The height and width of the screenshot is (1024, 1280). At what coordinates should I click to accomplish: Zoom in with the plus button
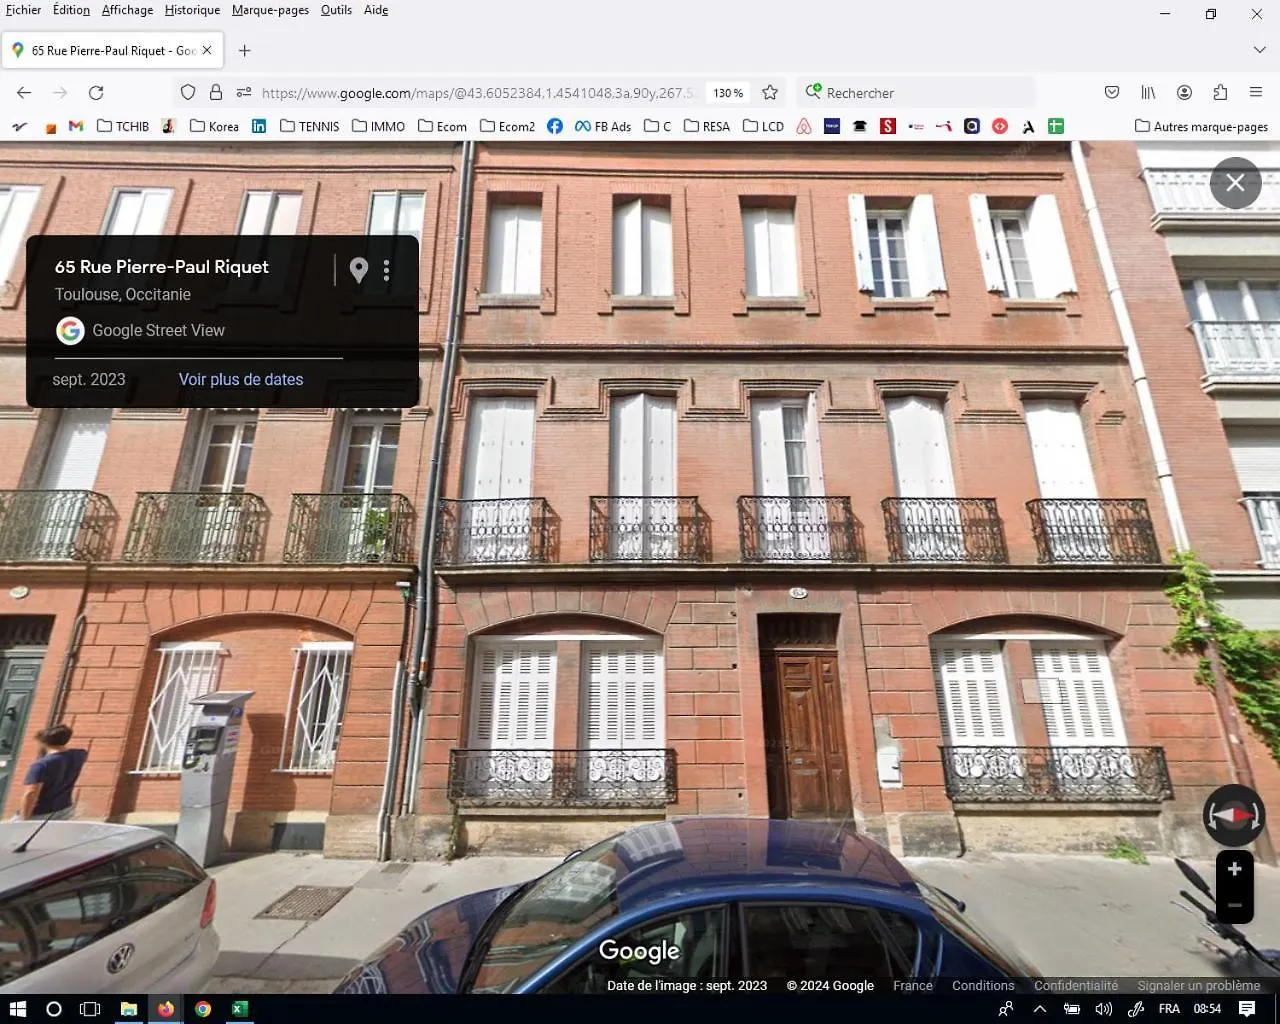pos(1234,869)
